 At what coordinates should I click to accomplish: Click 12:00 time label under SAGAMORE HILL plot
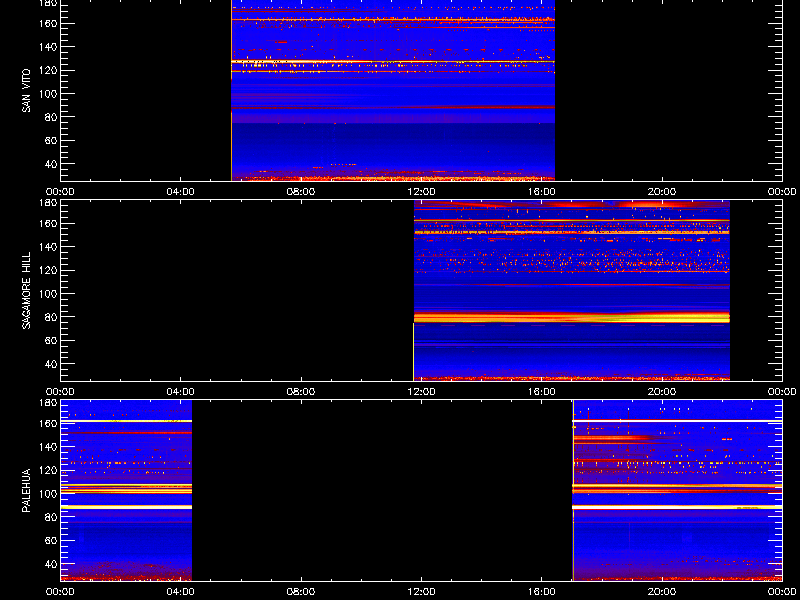pos(421,392)
